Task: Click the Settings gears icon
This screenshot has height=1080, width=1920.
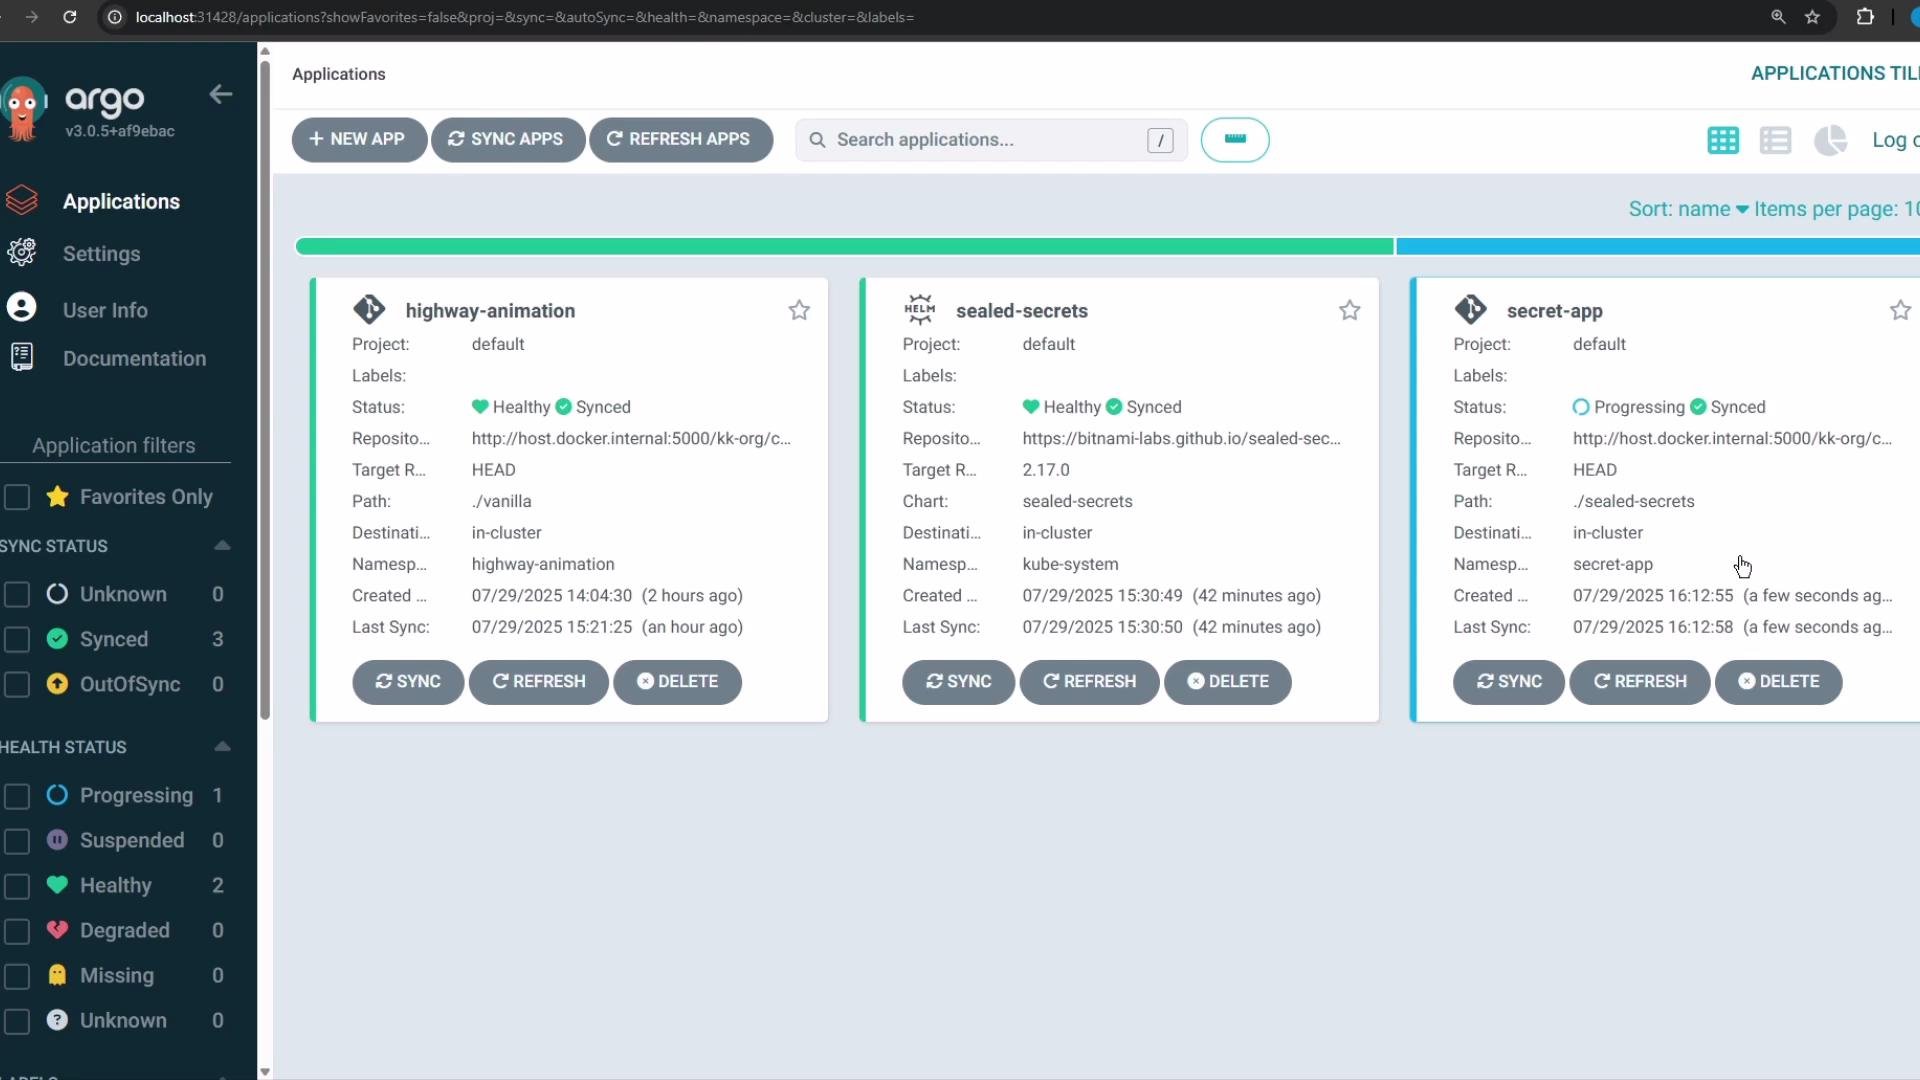Action: tap(21, 252)
